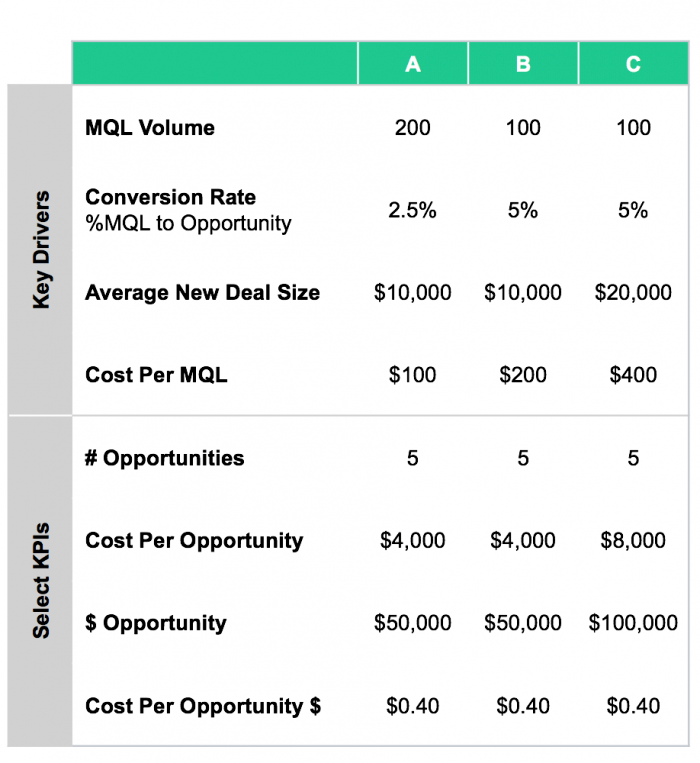700x763 pixels.
Task: Click the 2.5% conversion rate cell
Action: click(x=412, y=210)
